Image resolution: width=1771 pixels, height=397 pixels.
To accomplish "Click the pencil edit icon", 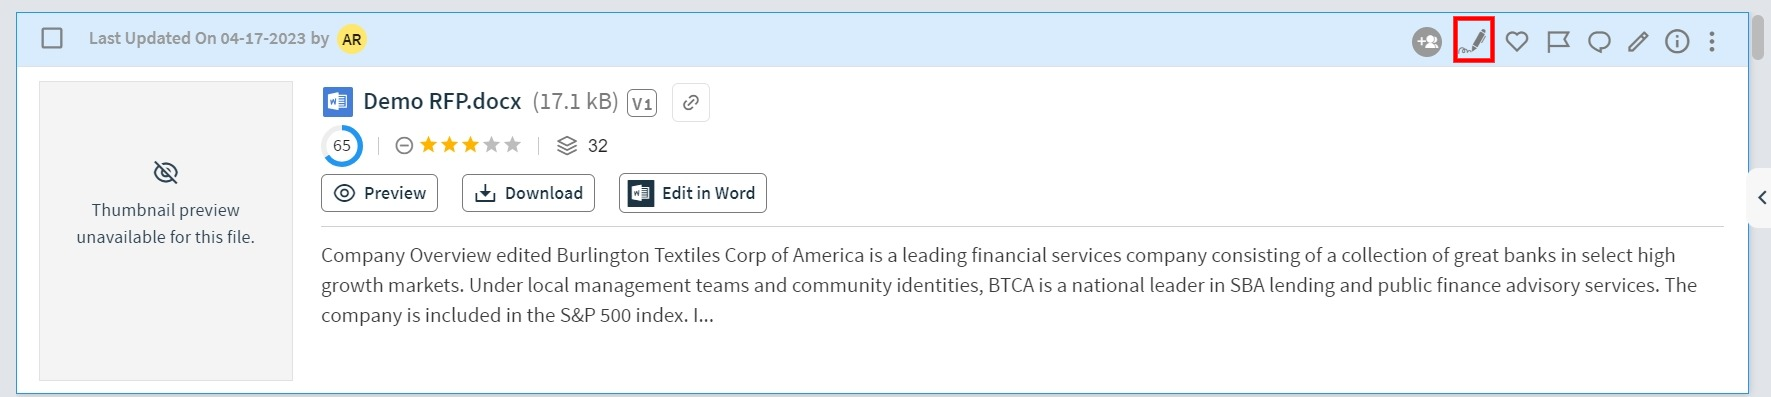I will pos(1638,41).
